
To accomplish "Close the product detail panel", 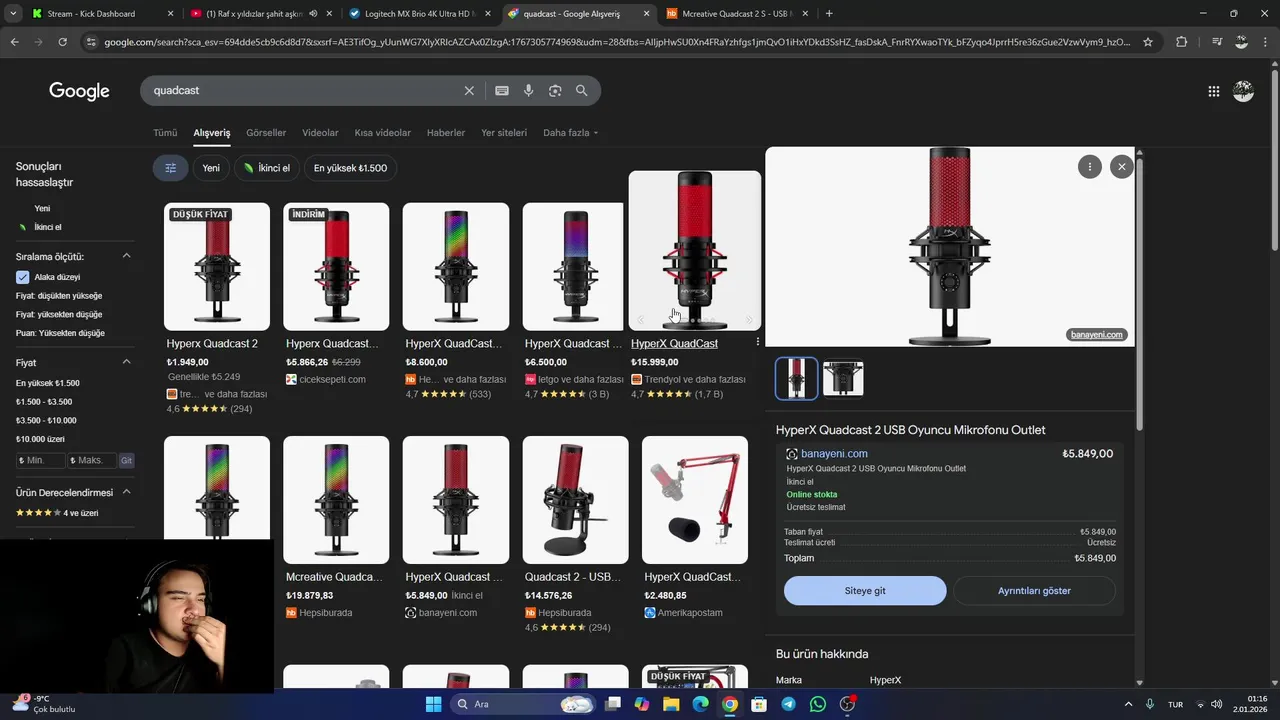I will tap(1122, 167).
